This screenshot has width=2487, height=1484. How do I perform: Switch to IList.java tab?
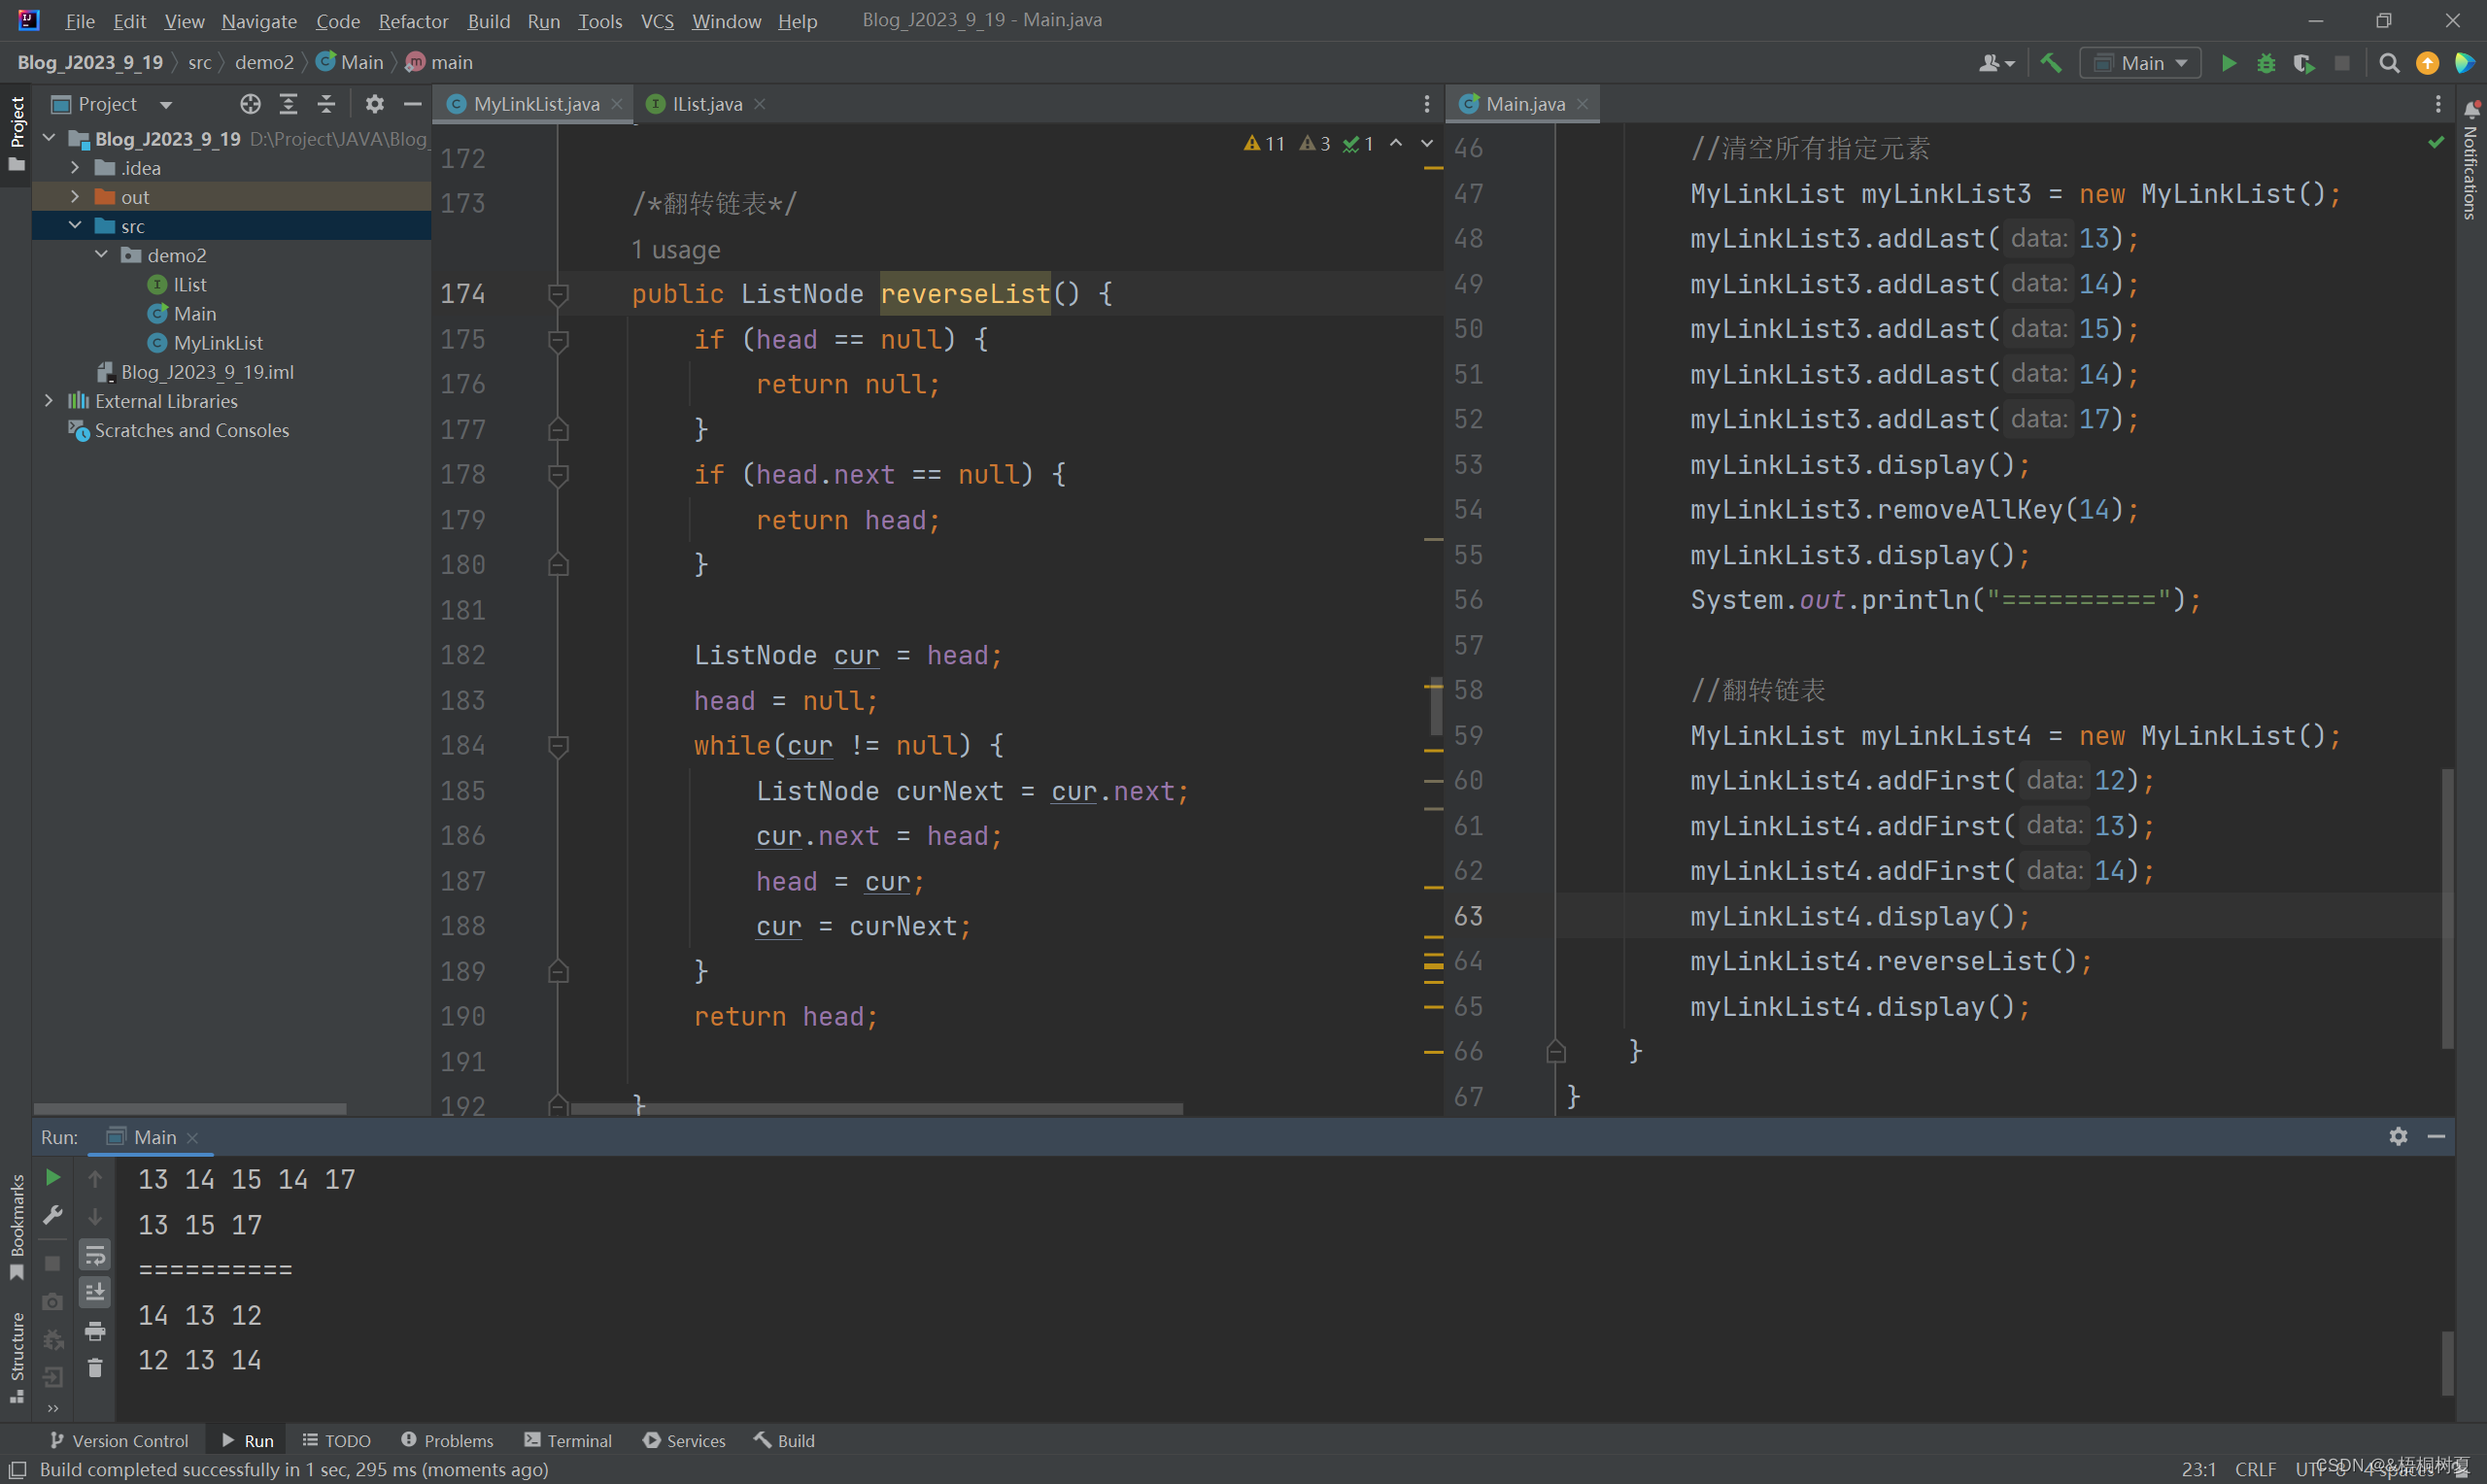coord(707,104)
